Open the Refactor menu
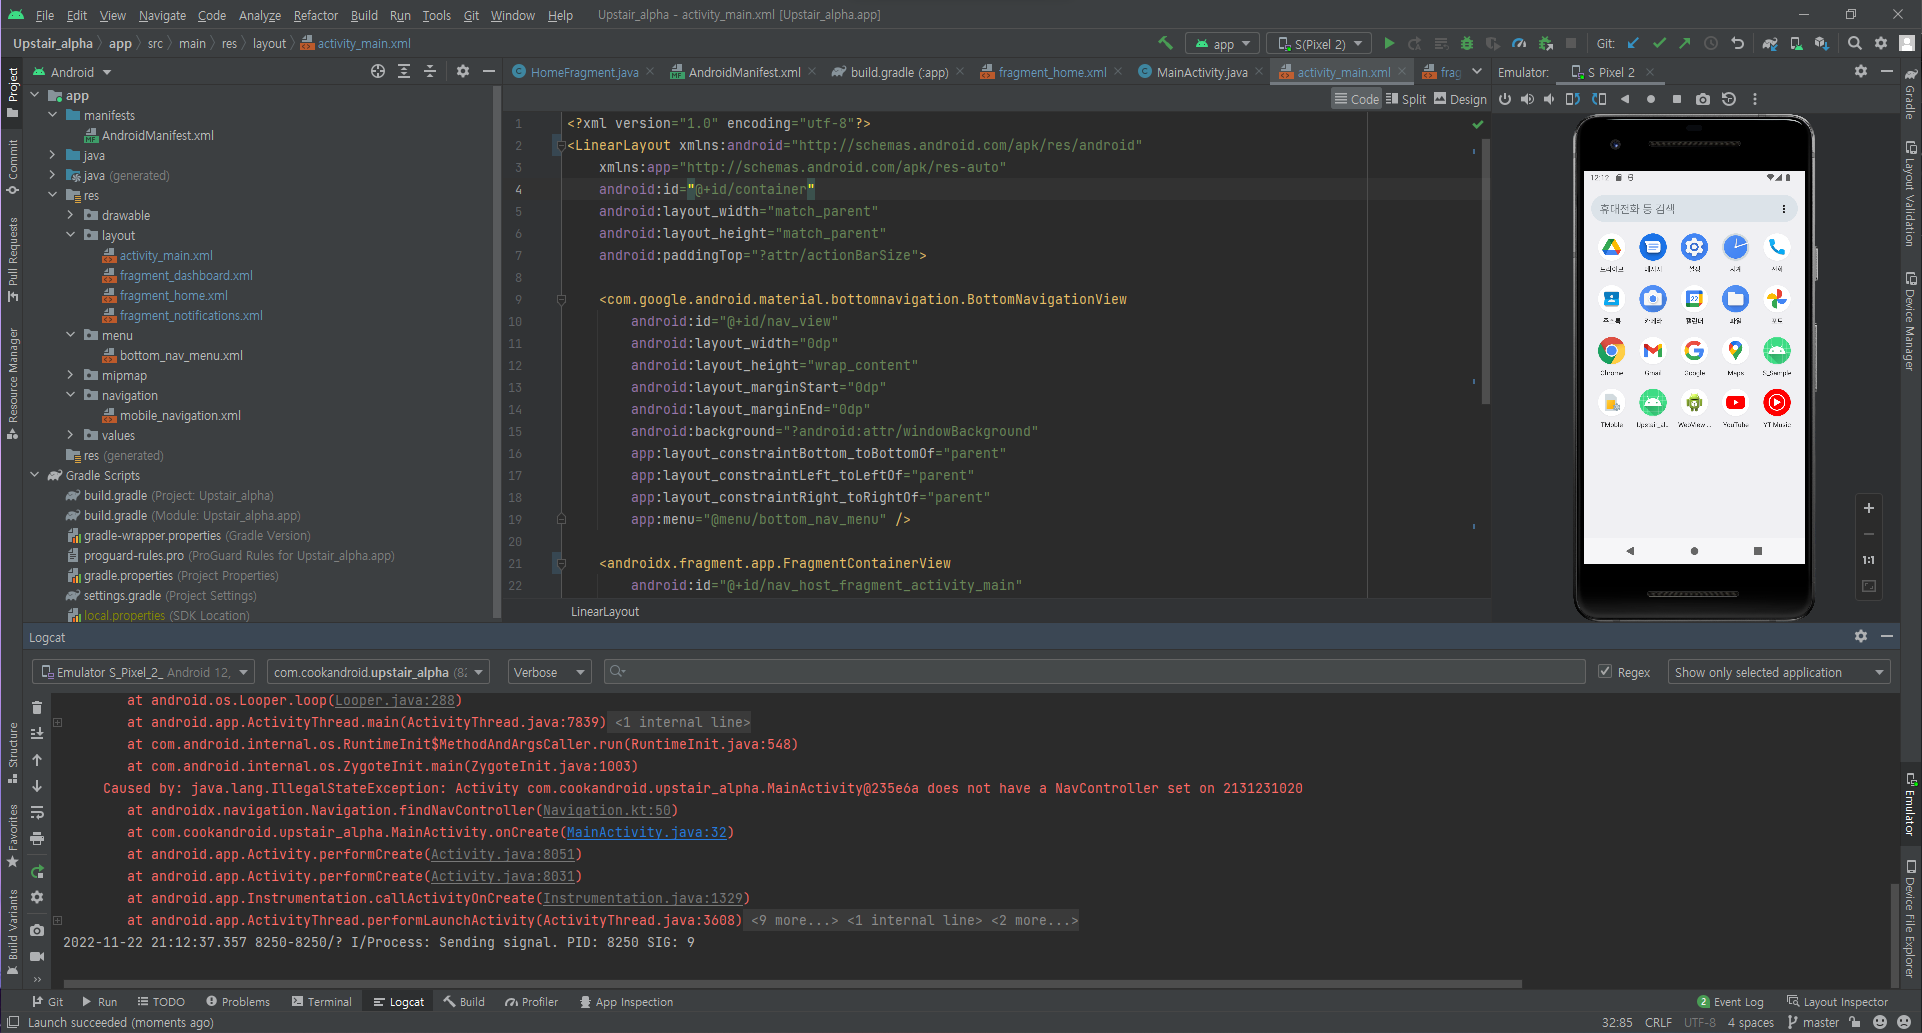Viewport: 1922px width, 1033px height. pyautogui.click(x=315, y=15)
